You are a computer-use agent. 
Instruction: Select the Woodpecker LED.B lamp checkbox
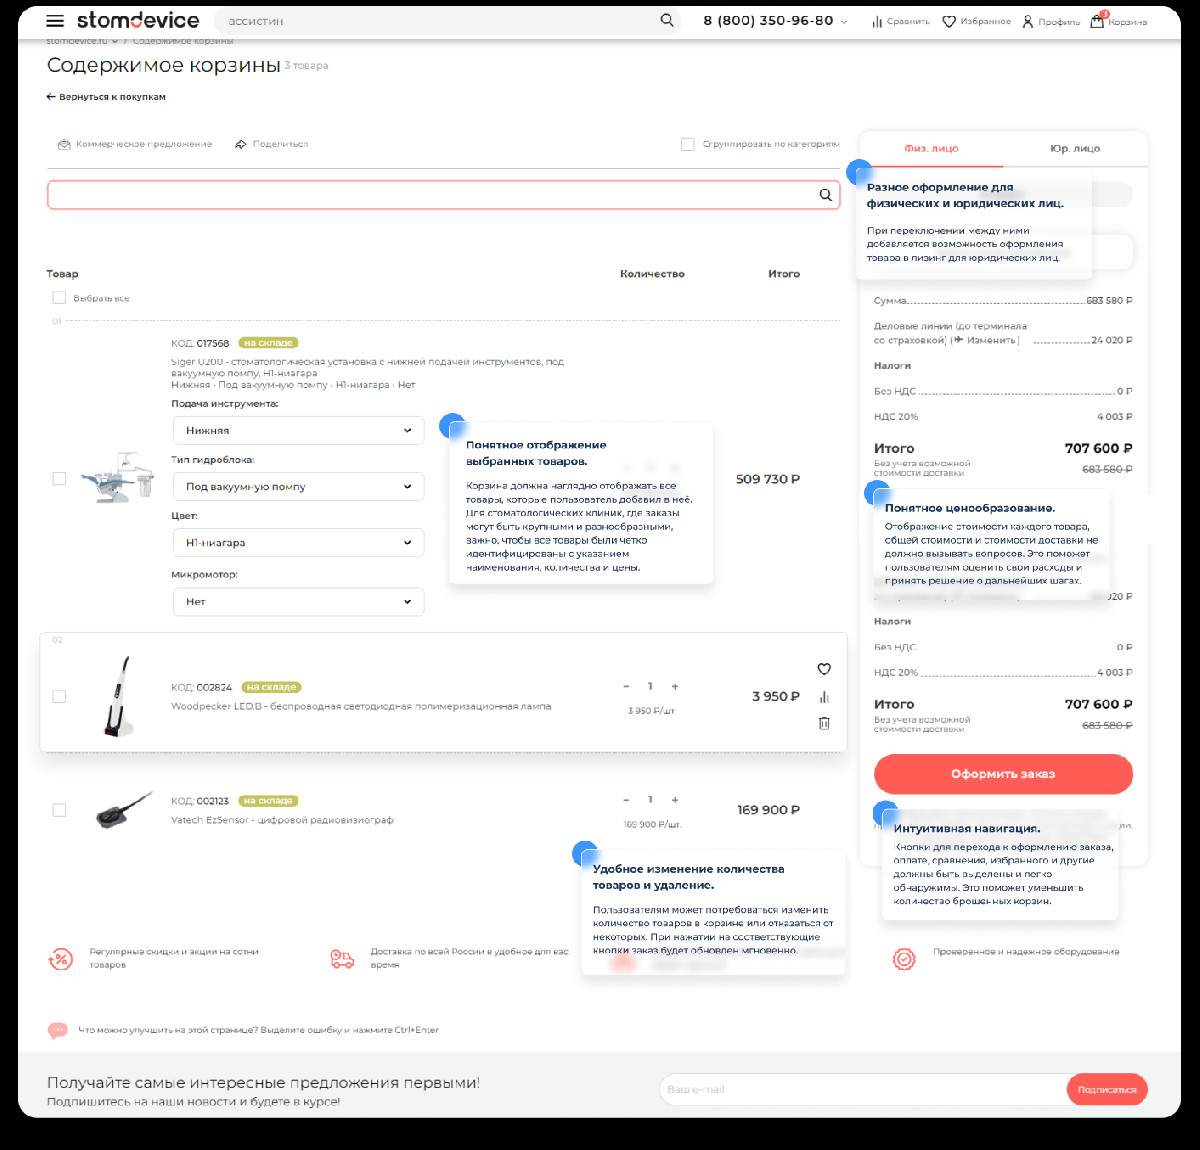pyautogui.click(x=59, y=696)
